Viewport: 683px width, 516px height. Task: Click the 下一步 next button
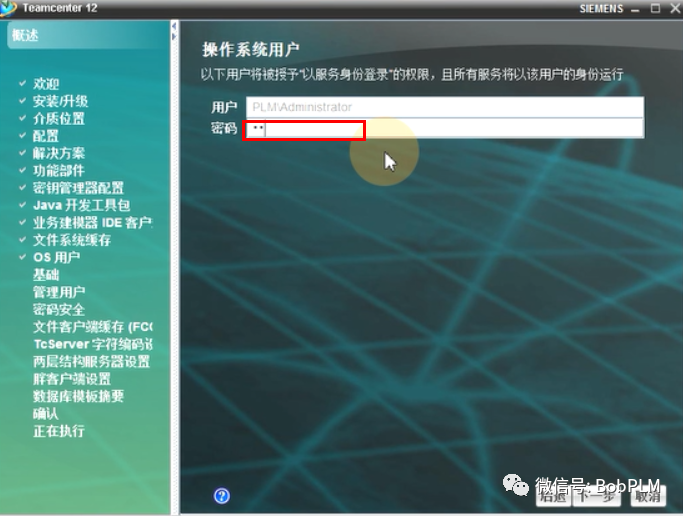click(x=597, y=496)
